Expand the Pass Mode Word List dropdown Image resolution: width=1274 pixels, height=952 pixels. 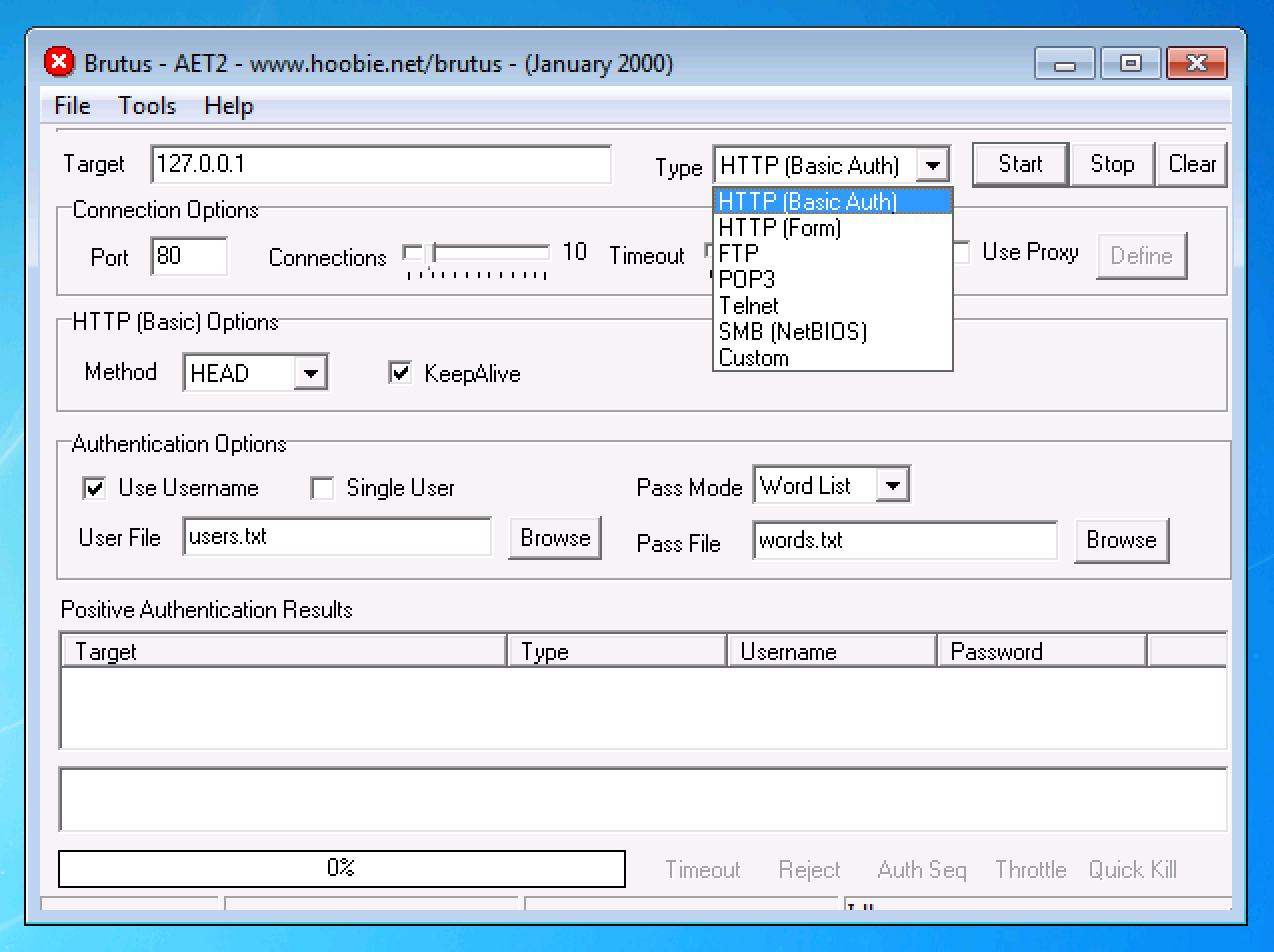coord(892,487)
